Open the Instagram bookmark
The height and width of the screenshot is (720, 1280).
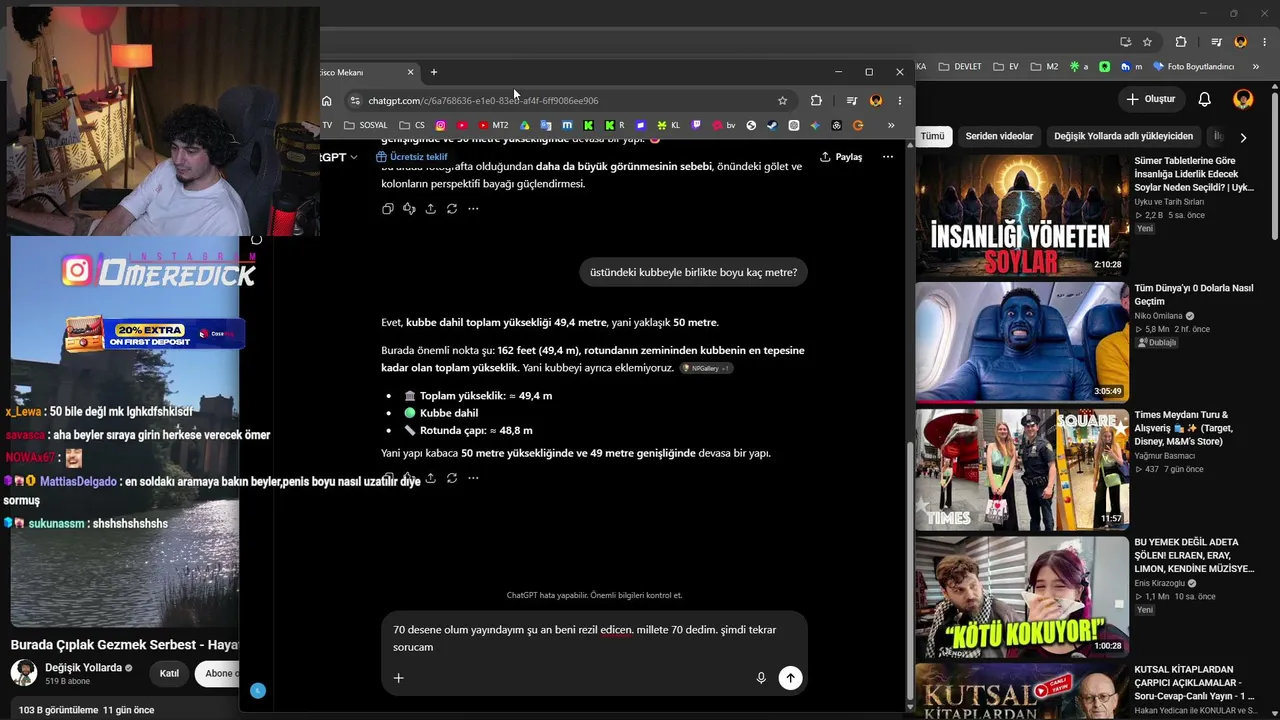(x=440, y=125)
